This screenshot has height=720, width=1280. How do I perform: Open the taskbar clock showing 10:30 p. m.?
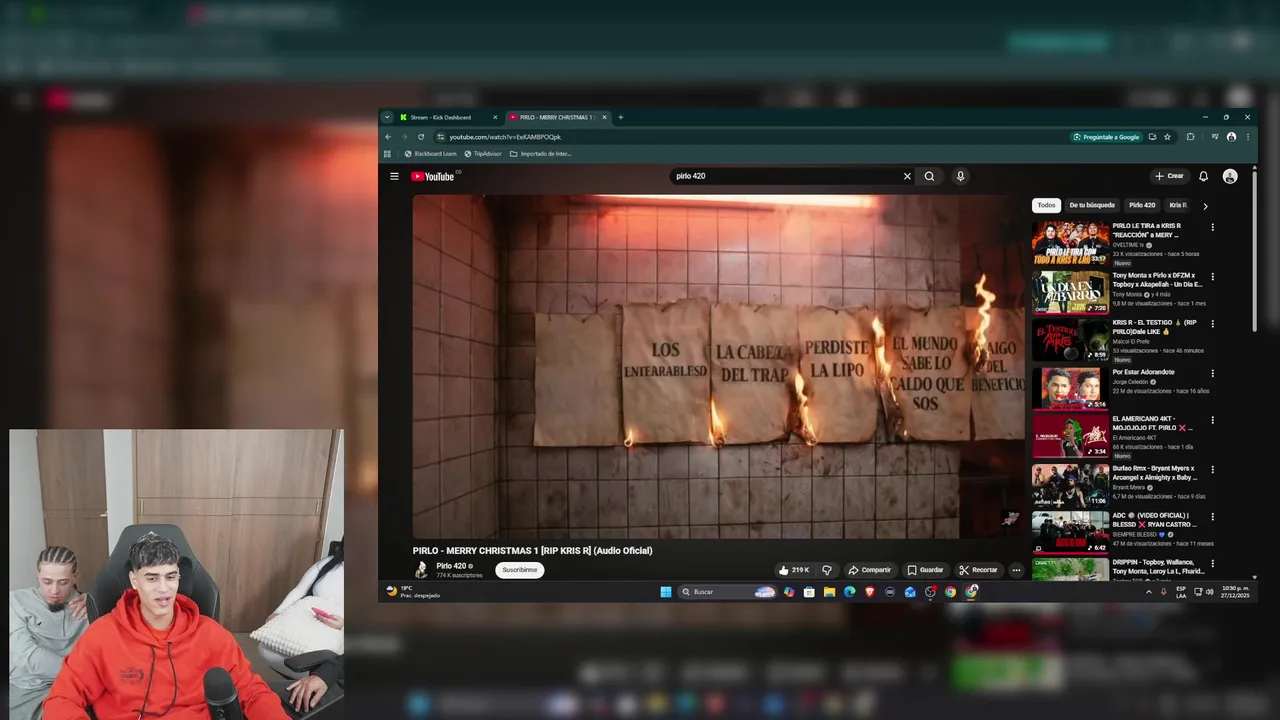(1236, 592)
